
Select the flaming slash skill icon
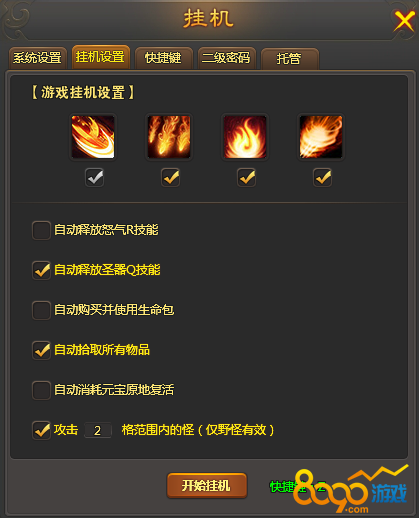tap(93, 137)
